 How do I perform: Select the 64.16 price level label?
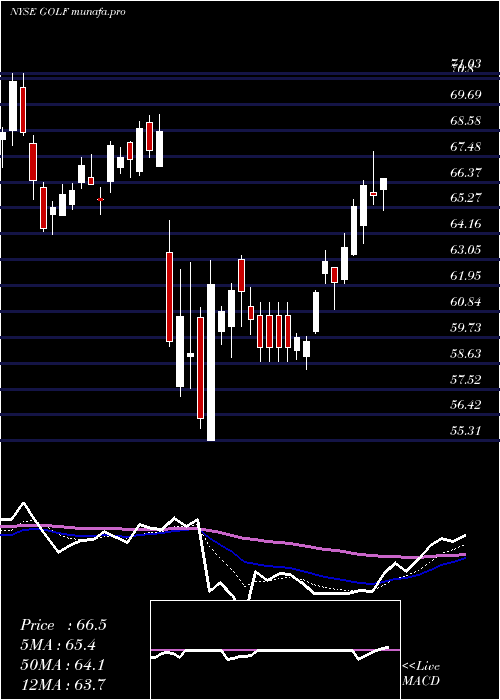466,224
